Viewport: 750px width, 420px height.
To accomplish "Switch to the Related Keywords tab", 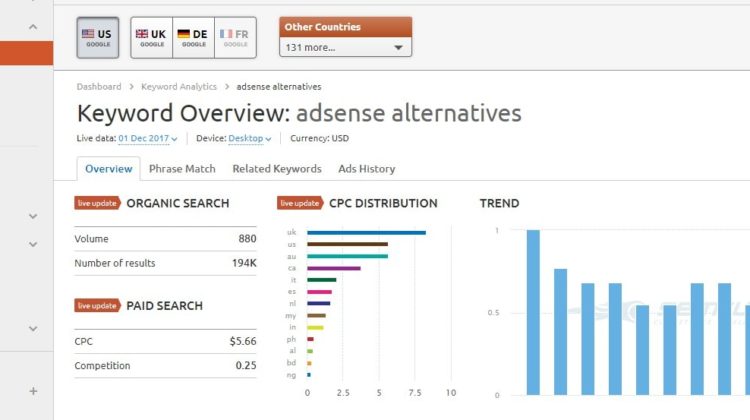I will coord(277,169).
